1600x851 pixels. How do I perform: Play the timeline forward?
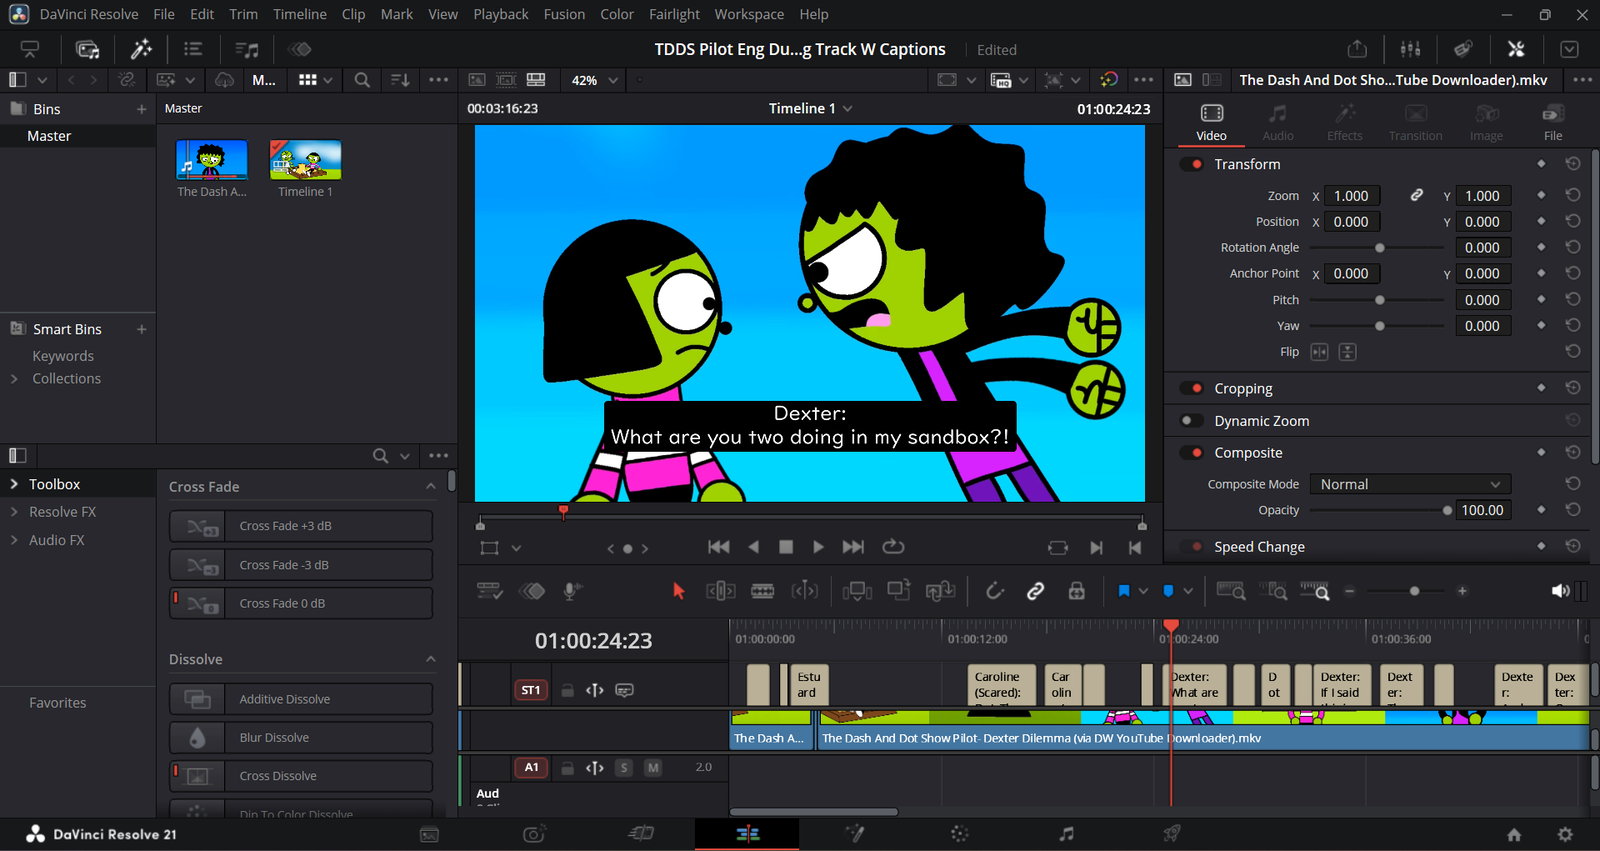[x=818, y=547]
